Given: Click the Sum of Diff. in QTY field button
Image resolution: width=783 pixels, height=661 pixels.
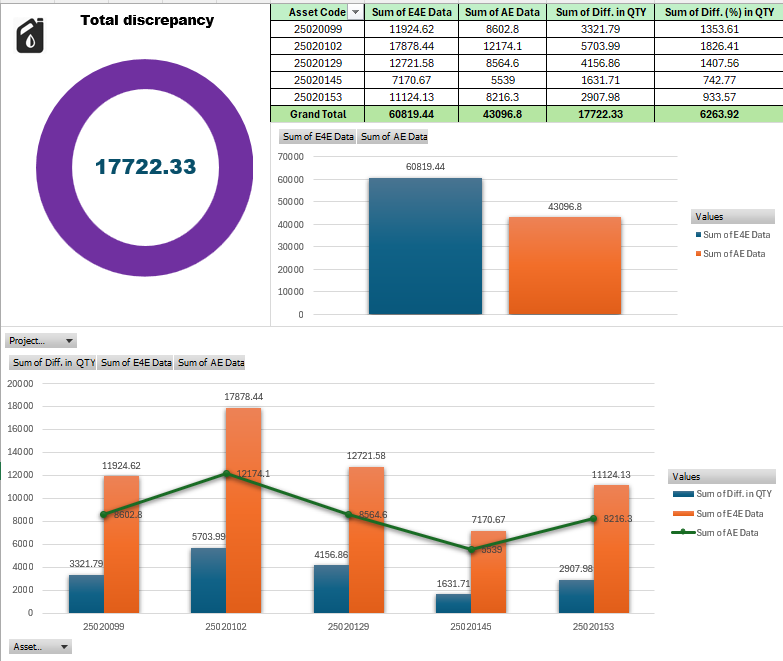Looking at the screenshot, I should [53, 363].
